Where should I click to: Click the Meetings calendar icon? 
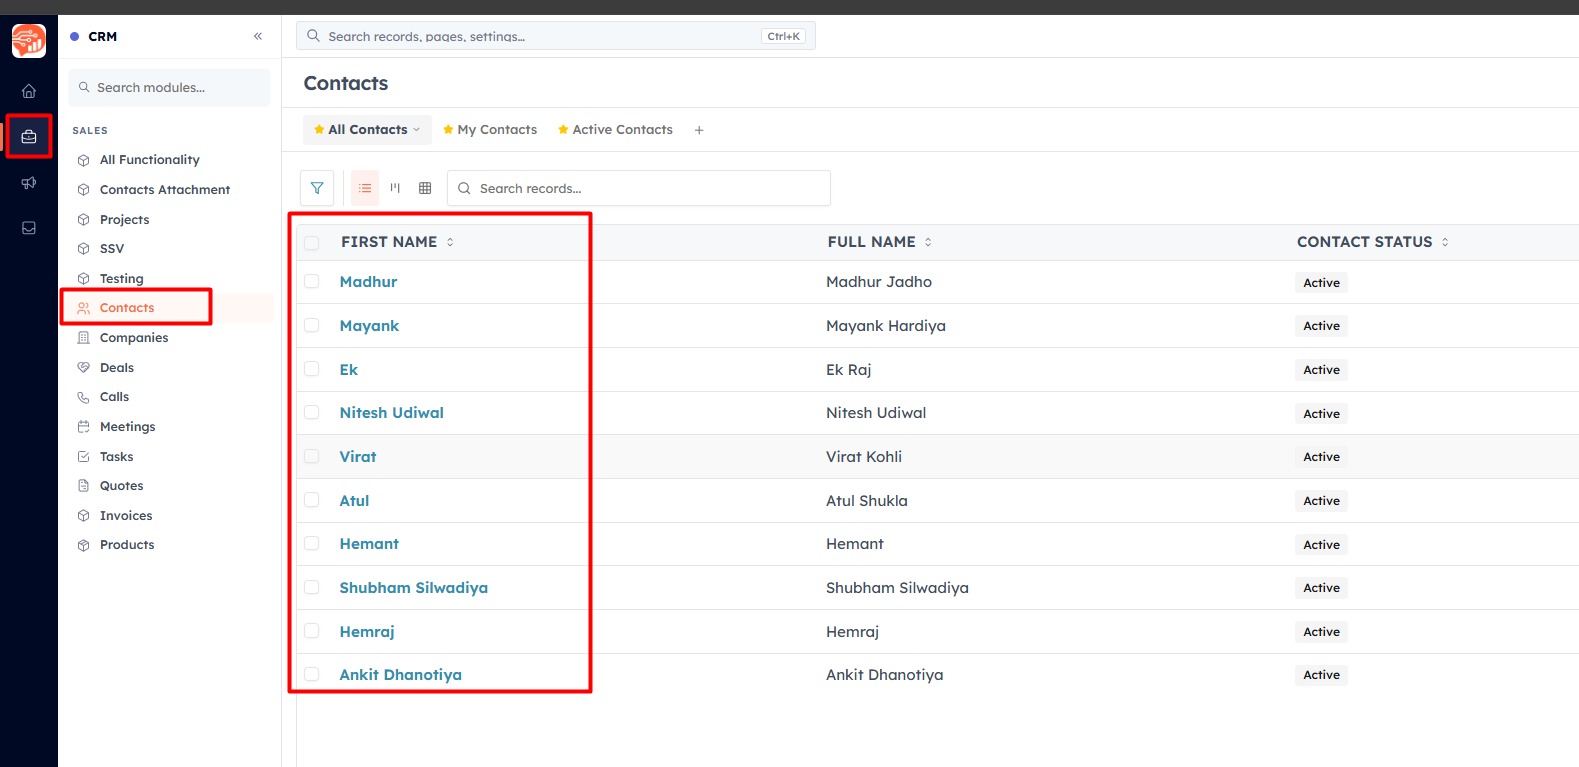tap(84, 427)
